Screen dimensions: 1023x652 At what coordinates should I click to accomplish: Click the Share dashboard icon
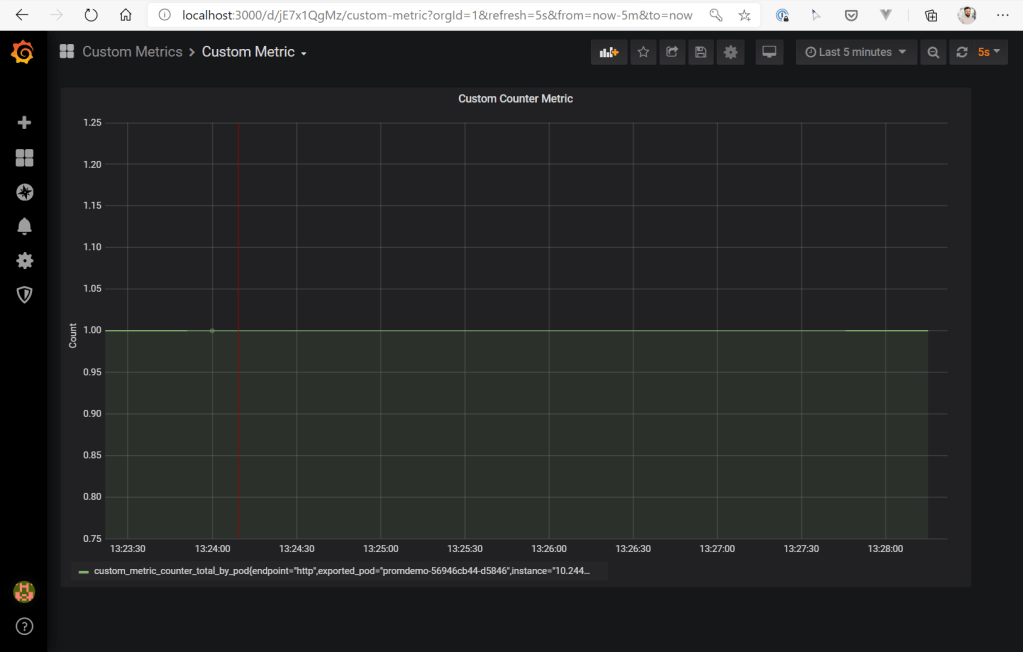(x=672, y=52)
